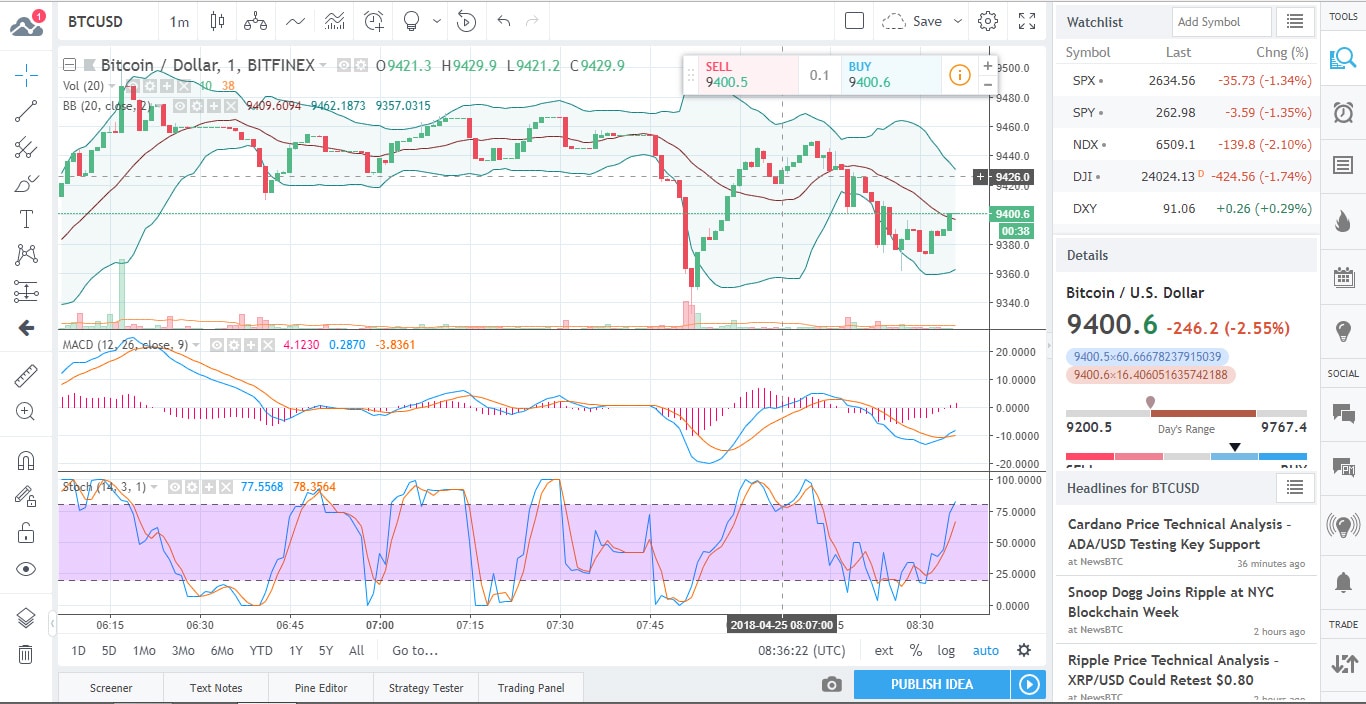This screenshot has width=1366, height=704.
Task: Open the Alerts panel in right sidebar
Action: click(x=1343, y=112)
